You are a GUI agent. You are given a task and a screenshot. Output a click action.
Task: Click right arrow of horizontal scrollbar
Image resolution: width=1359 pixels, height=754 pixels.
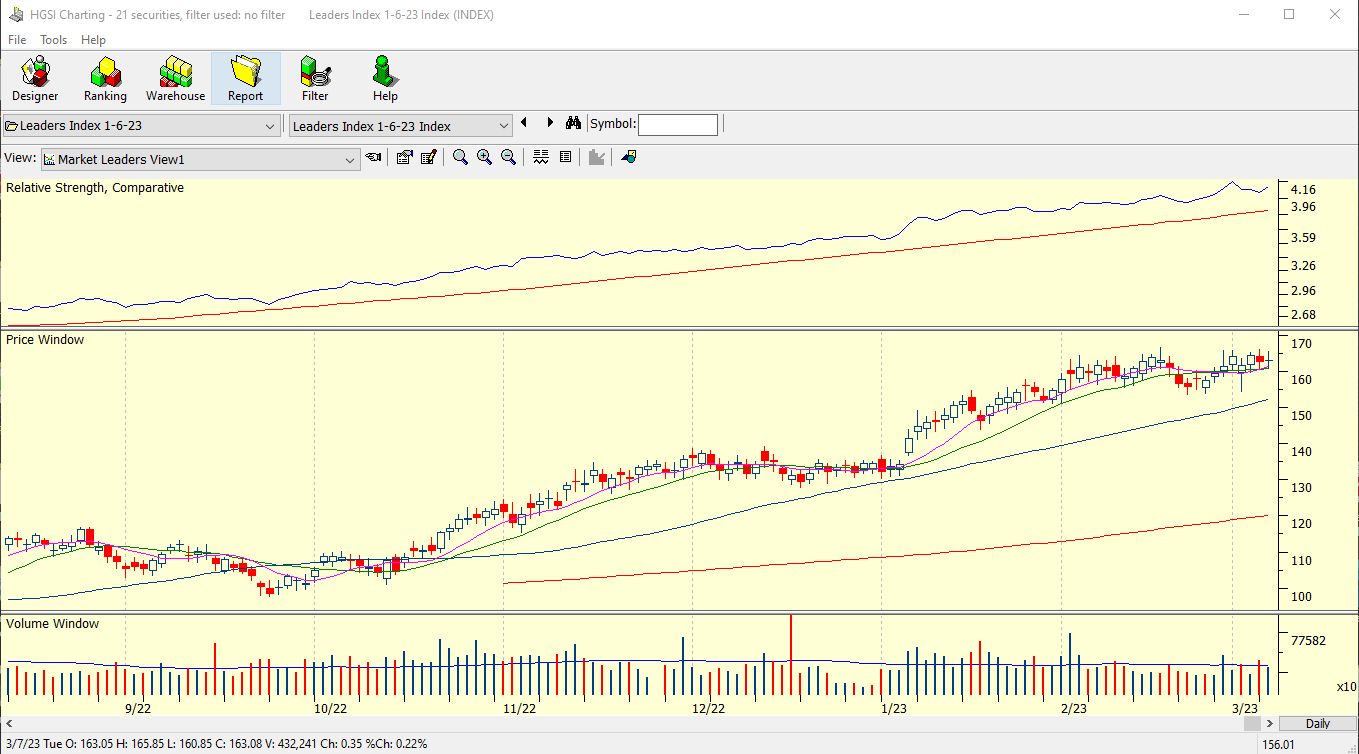click(x=1270, y=723)
